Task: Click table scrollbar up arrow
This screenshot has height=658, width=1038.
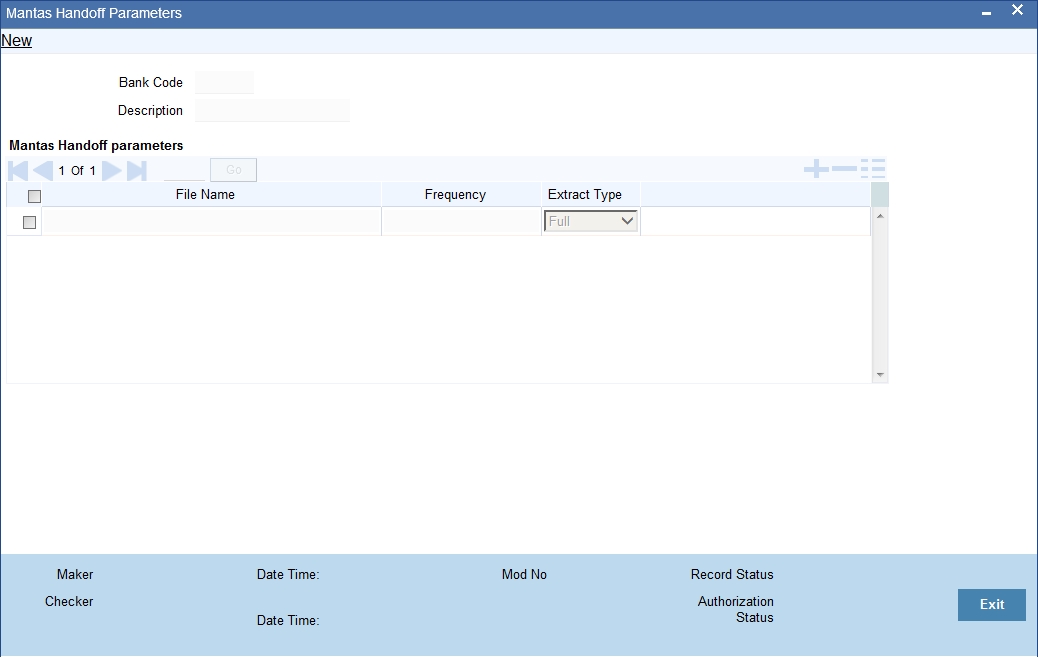Action: [x=880, y=216]
